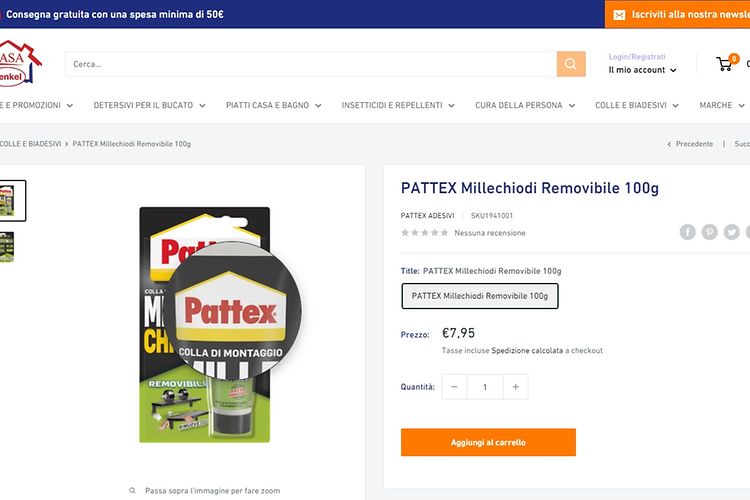Click the Aggiungi al carrello button
This screenshot has width=750, height=500.
488,442
